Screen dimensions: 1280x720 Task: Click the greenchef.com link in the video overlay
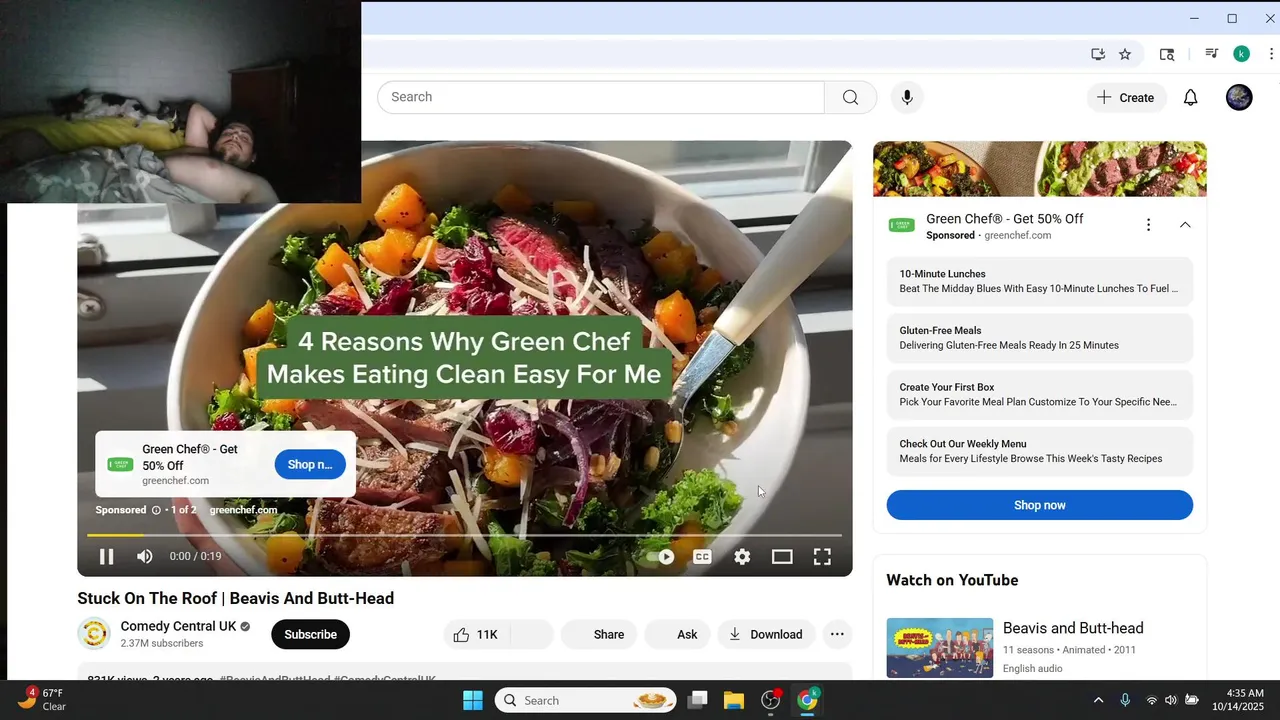pos(243,510)
